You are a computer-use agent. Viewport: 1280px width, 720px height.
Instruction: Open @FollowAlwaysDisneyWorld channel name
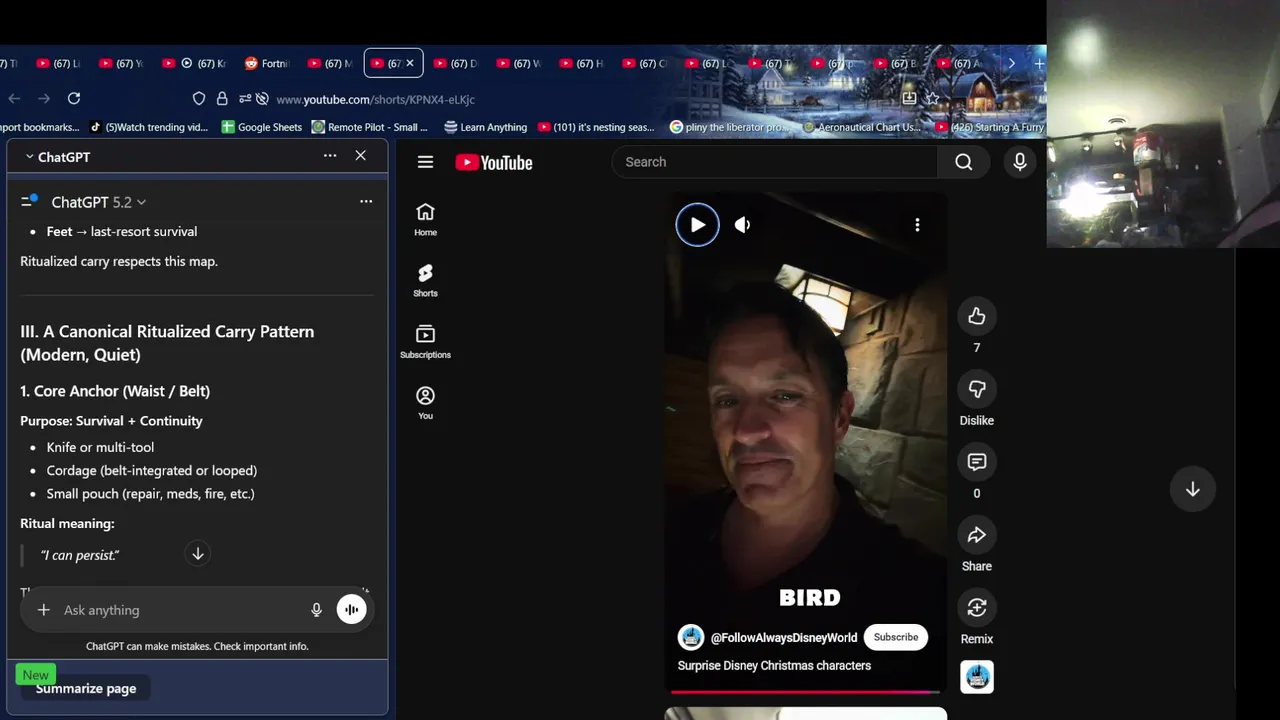pos(784,637)
